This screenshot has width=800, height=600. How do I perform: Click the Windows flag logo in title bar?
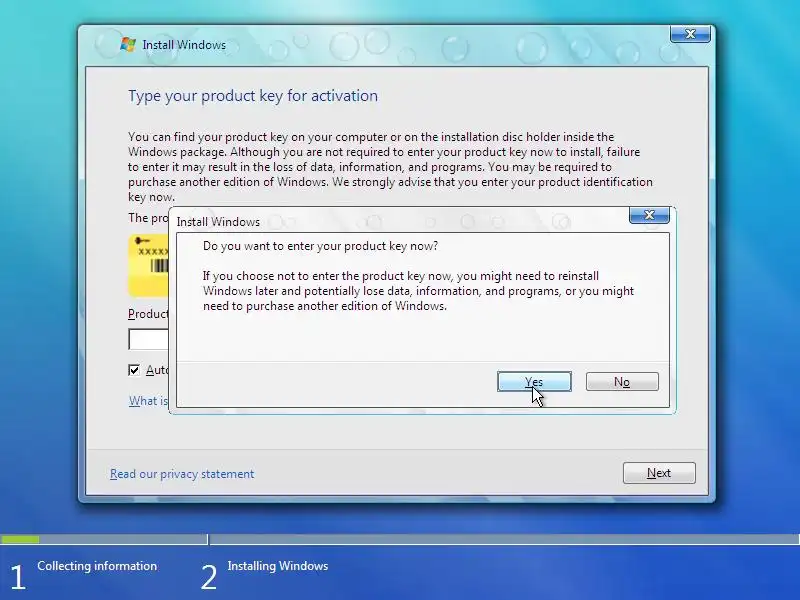tap(128, 44)
